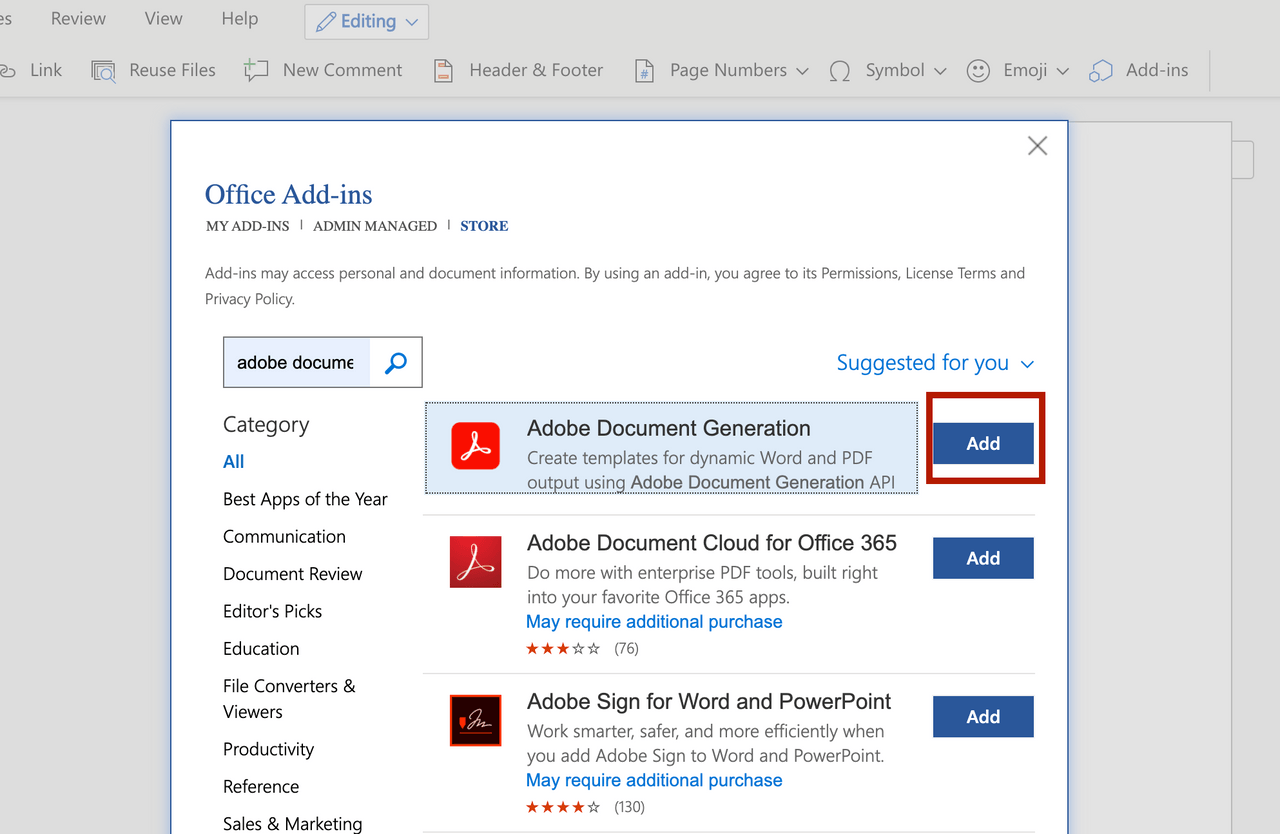Filter by Editor's Picks category
1280x834 pixels.
click(x=272, y=611)
